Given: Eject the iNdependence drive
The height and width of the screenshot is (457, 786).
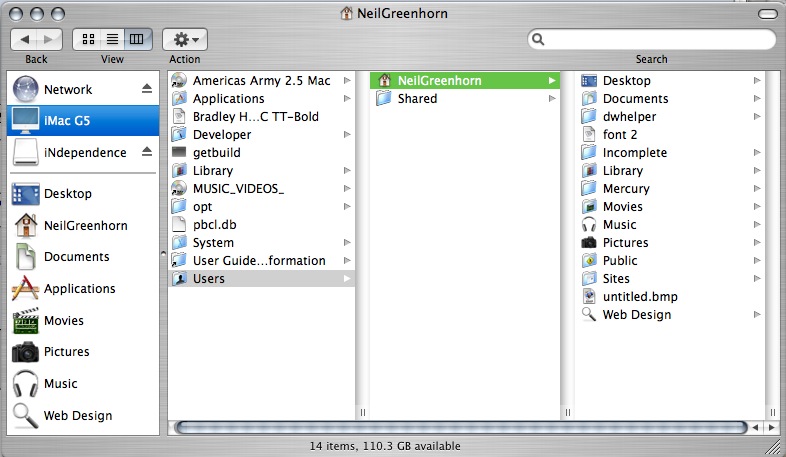Looking at the screenshot, I should (146, 151).
